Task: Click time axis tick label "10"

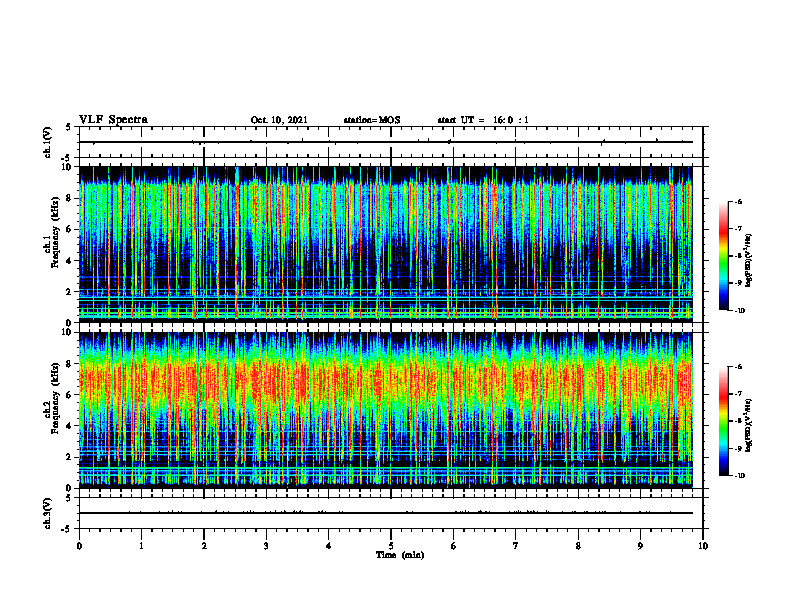Action: tap(703, 546)
